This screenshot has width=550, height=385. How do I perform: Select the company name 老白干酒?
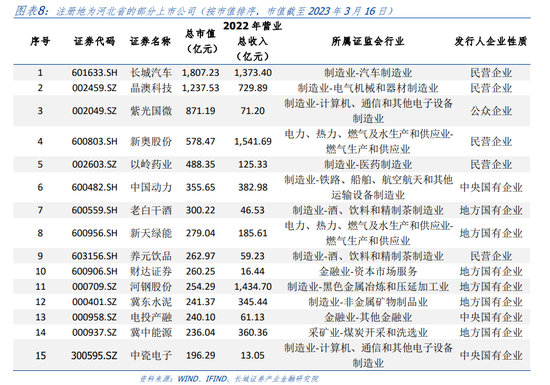click(151, 210)
